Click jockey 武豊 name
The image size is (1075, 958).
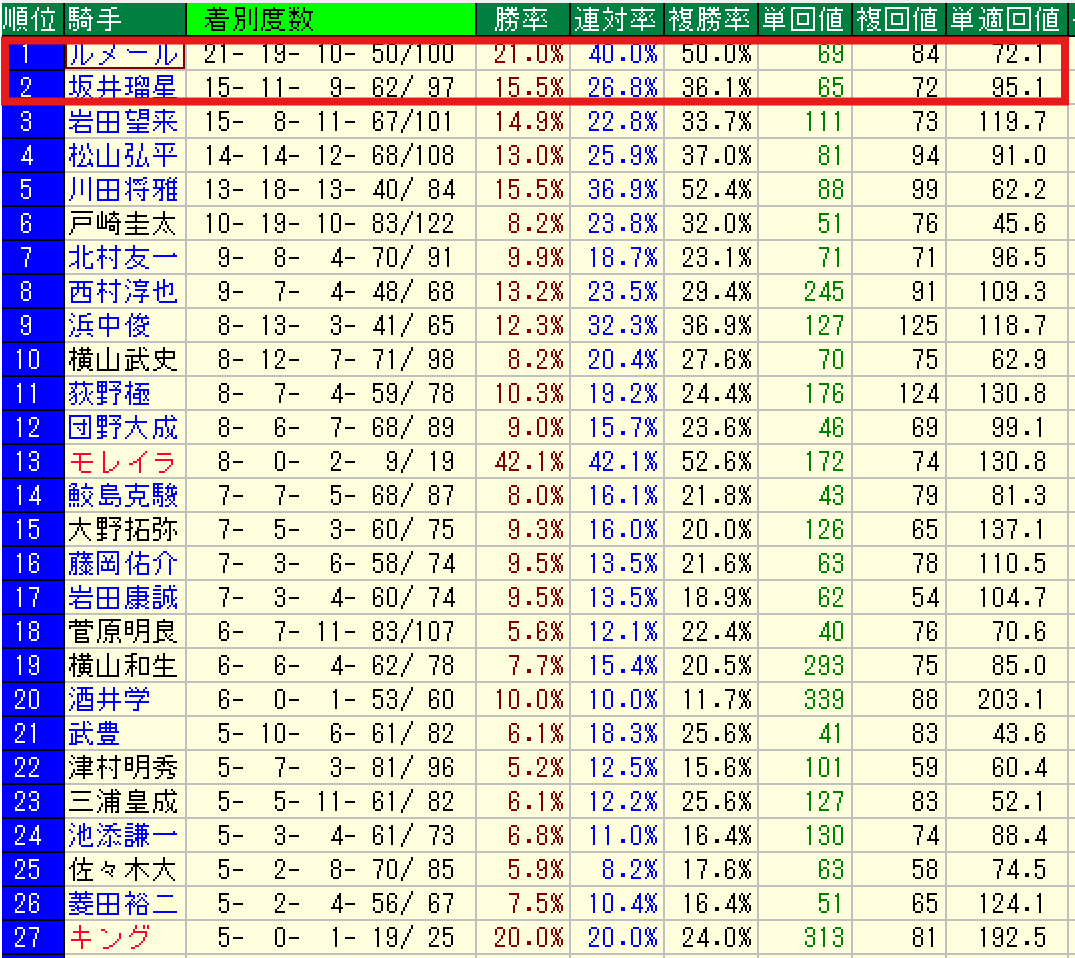point(95,733)
